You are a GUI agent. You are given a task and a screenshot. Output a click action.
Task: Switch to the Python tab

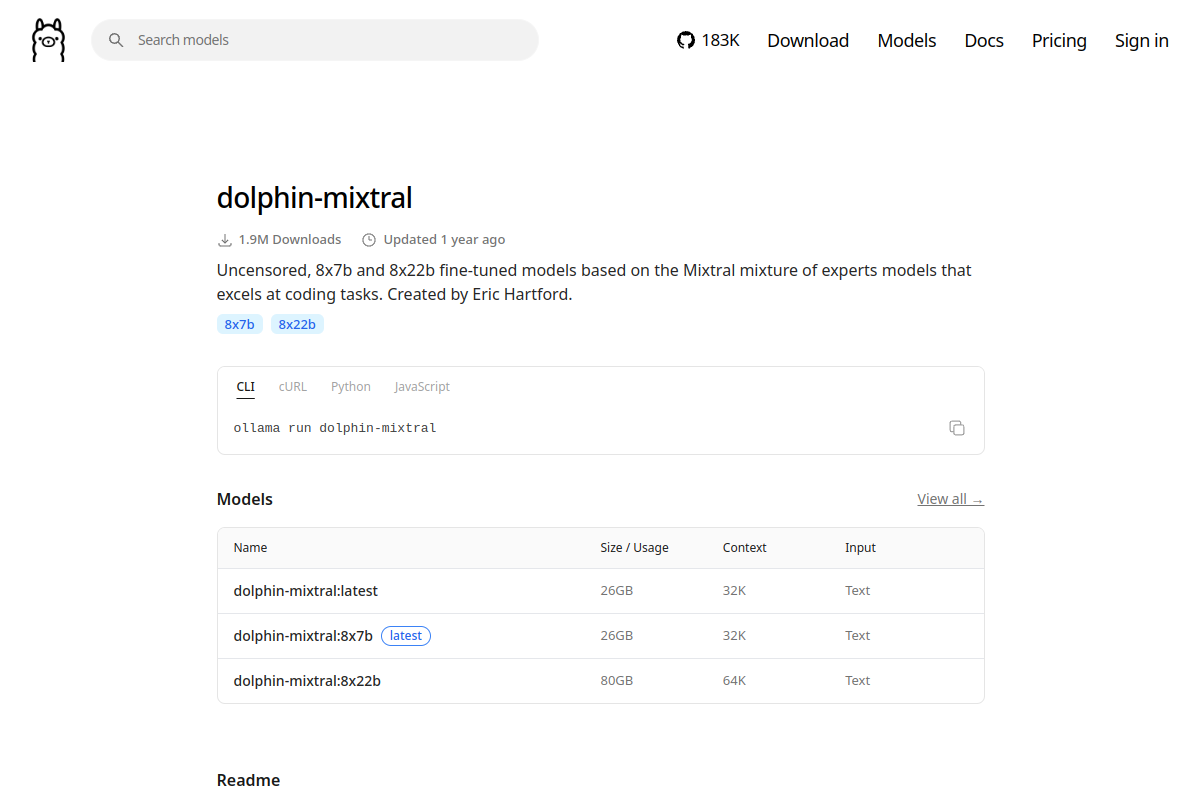click(x=351, y=387)
